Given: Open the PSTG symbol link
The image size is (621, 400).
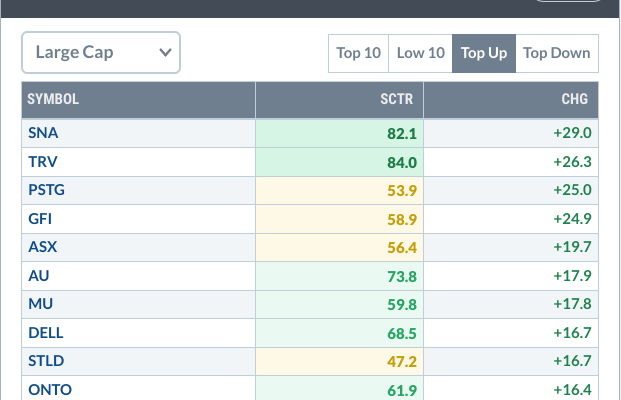Looking at the screenshot, I should pyautogui.click(x=46, y=190).
